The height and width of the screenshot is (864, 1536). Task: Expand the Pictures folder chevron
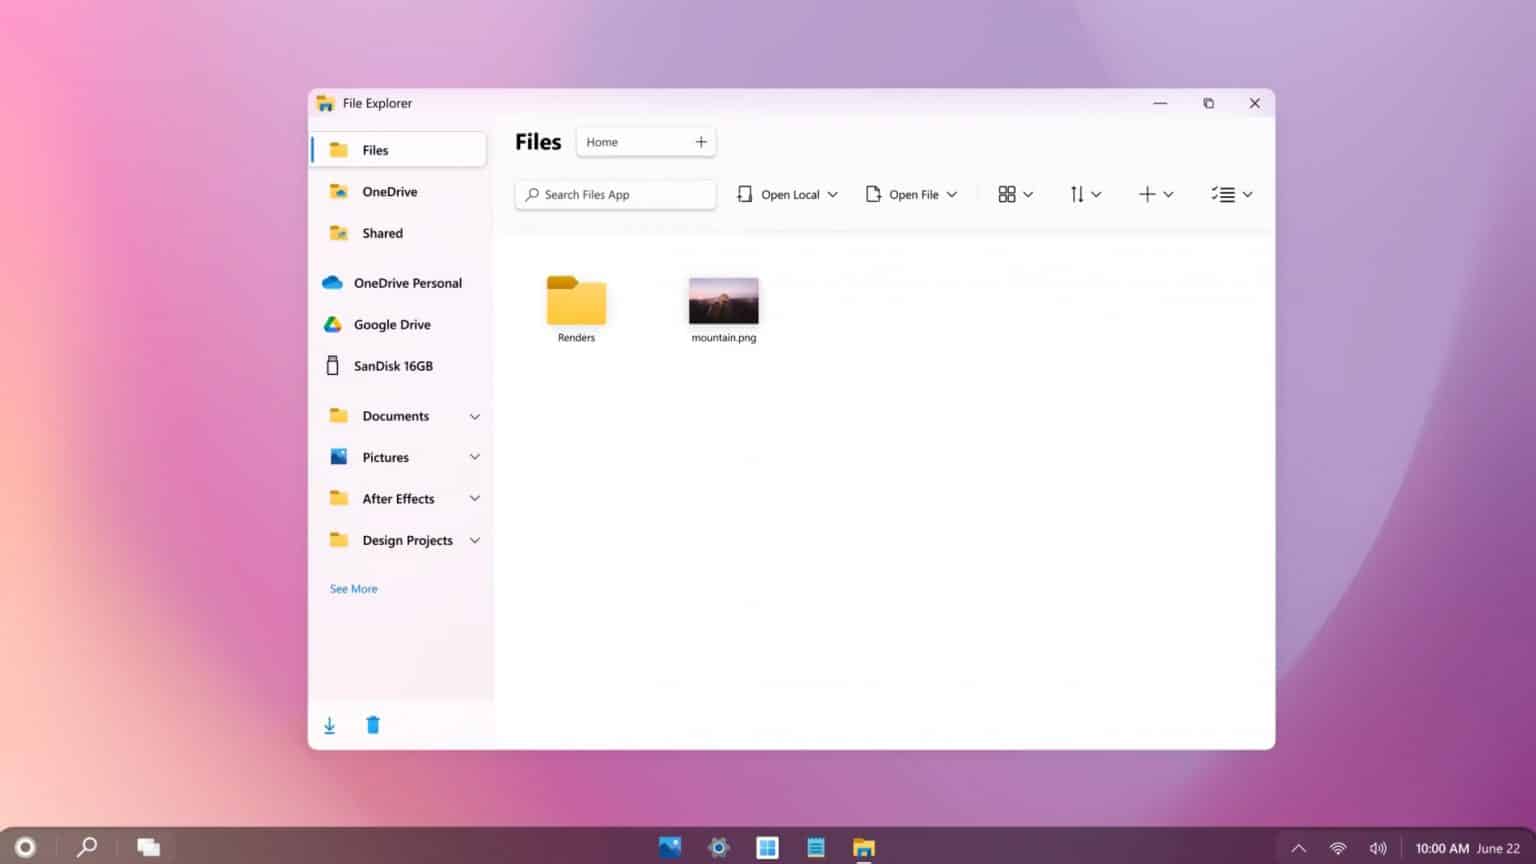pyautogui.click(x=474, y=457)
